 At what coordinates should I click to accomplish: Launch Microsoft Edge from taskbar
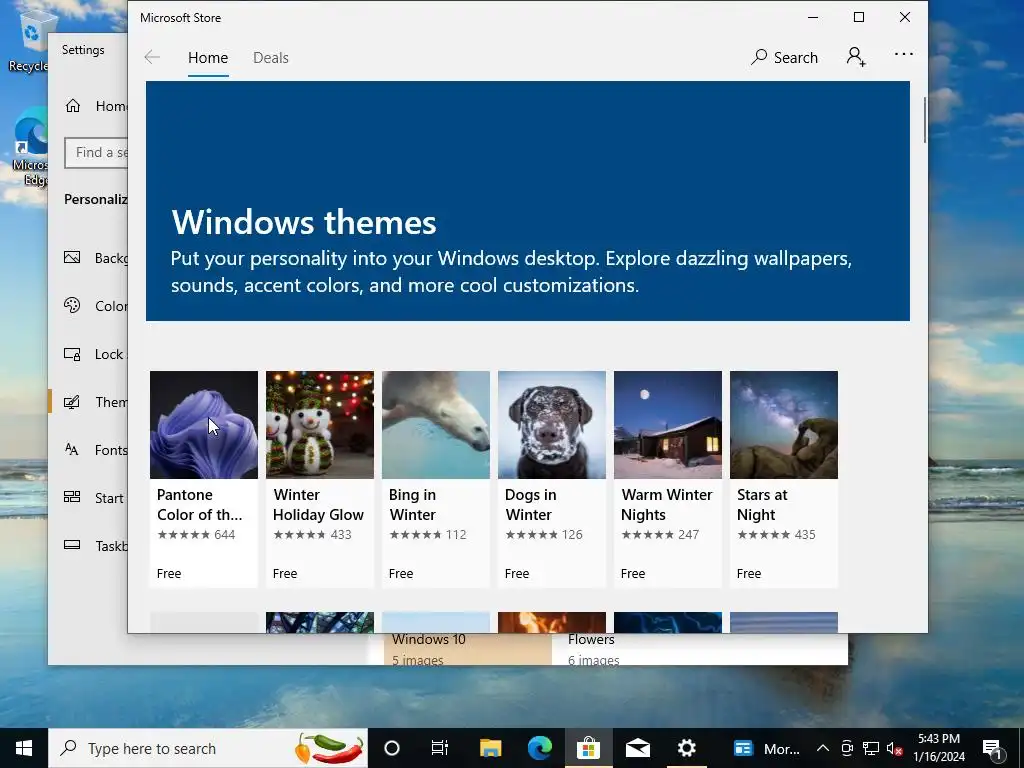[539, 748]
